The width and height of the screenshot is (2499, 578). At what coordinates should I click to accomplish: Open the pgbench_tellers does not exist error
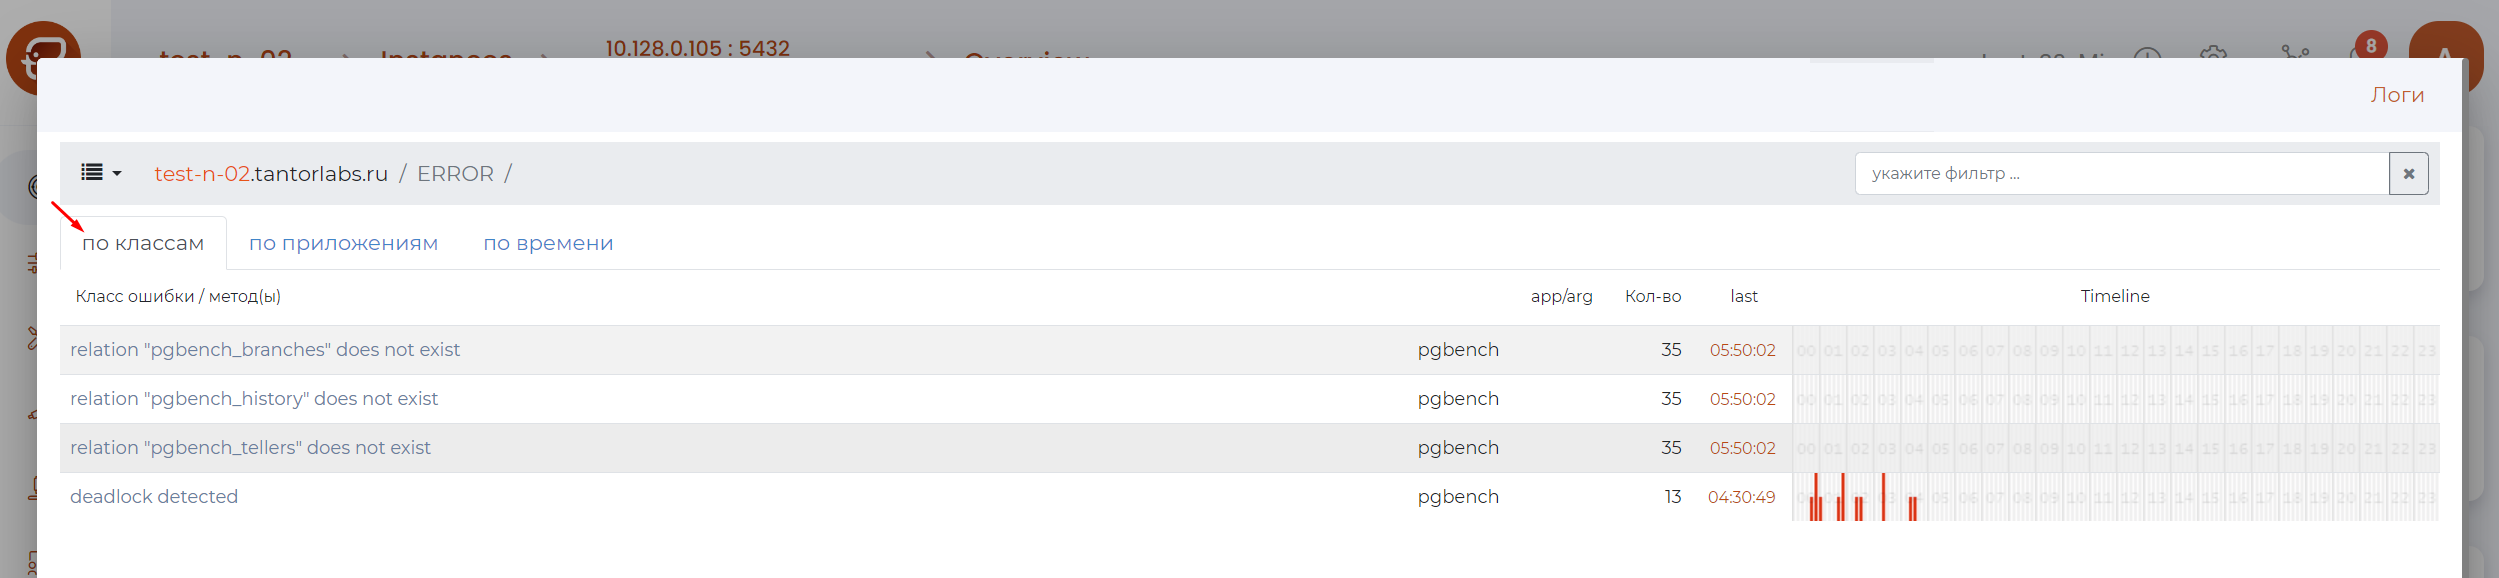coord(250,448)
